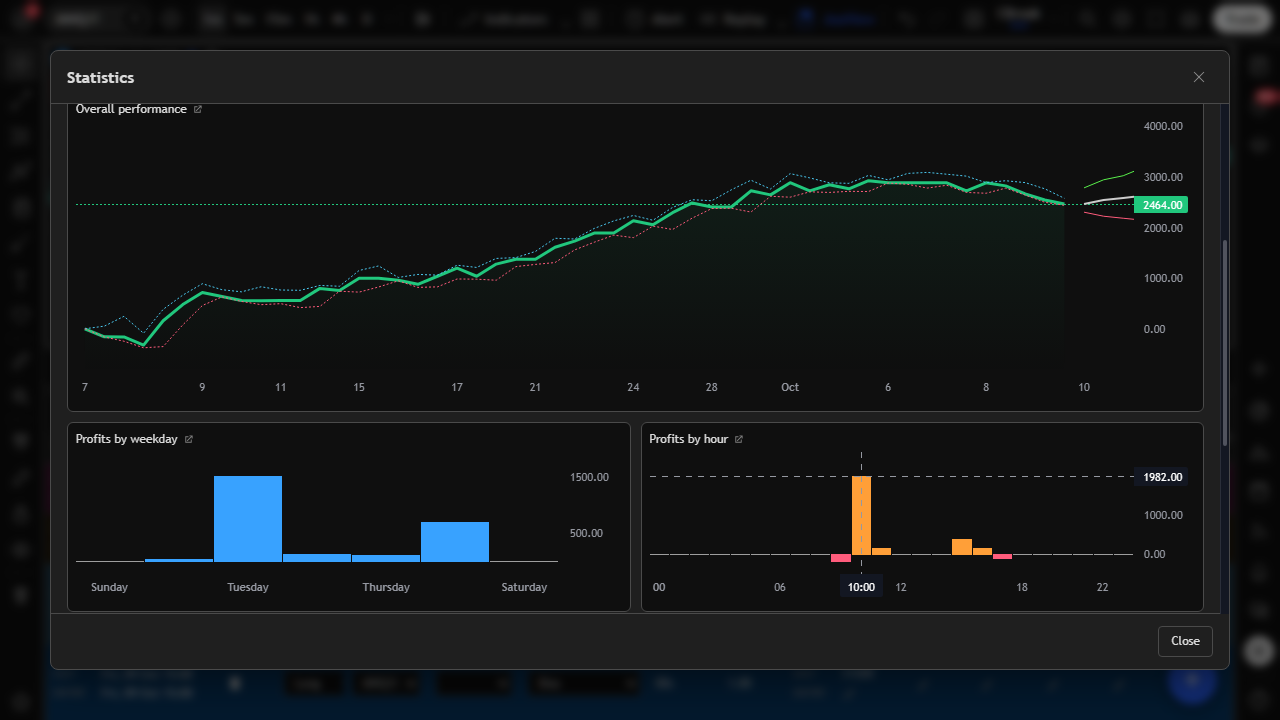Click the Tuesday label on weekday axis
This screenshot has height=720, width=1280.
click(x=248, y=587)
